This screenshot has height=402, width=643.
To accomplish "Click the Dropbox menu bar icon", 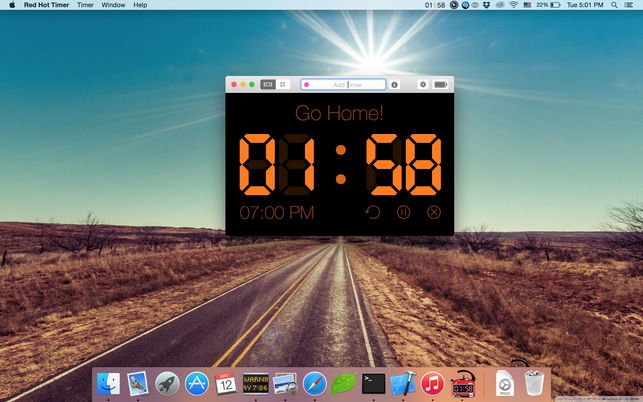I will tap(486, 5).
